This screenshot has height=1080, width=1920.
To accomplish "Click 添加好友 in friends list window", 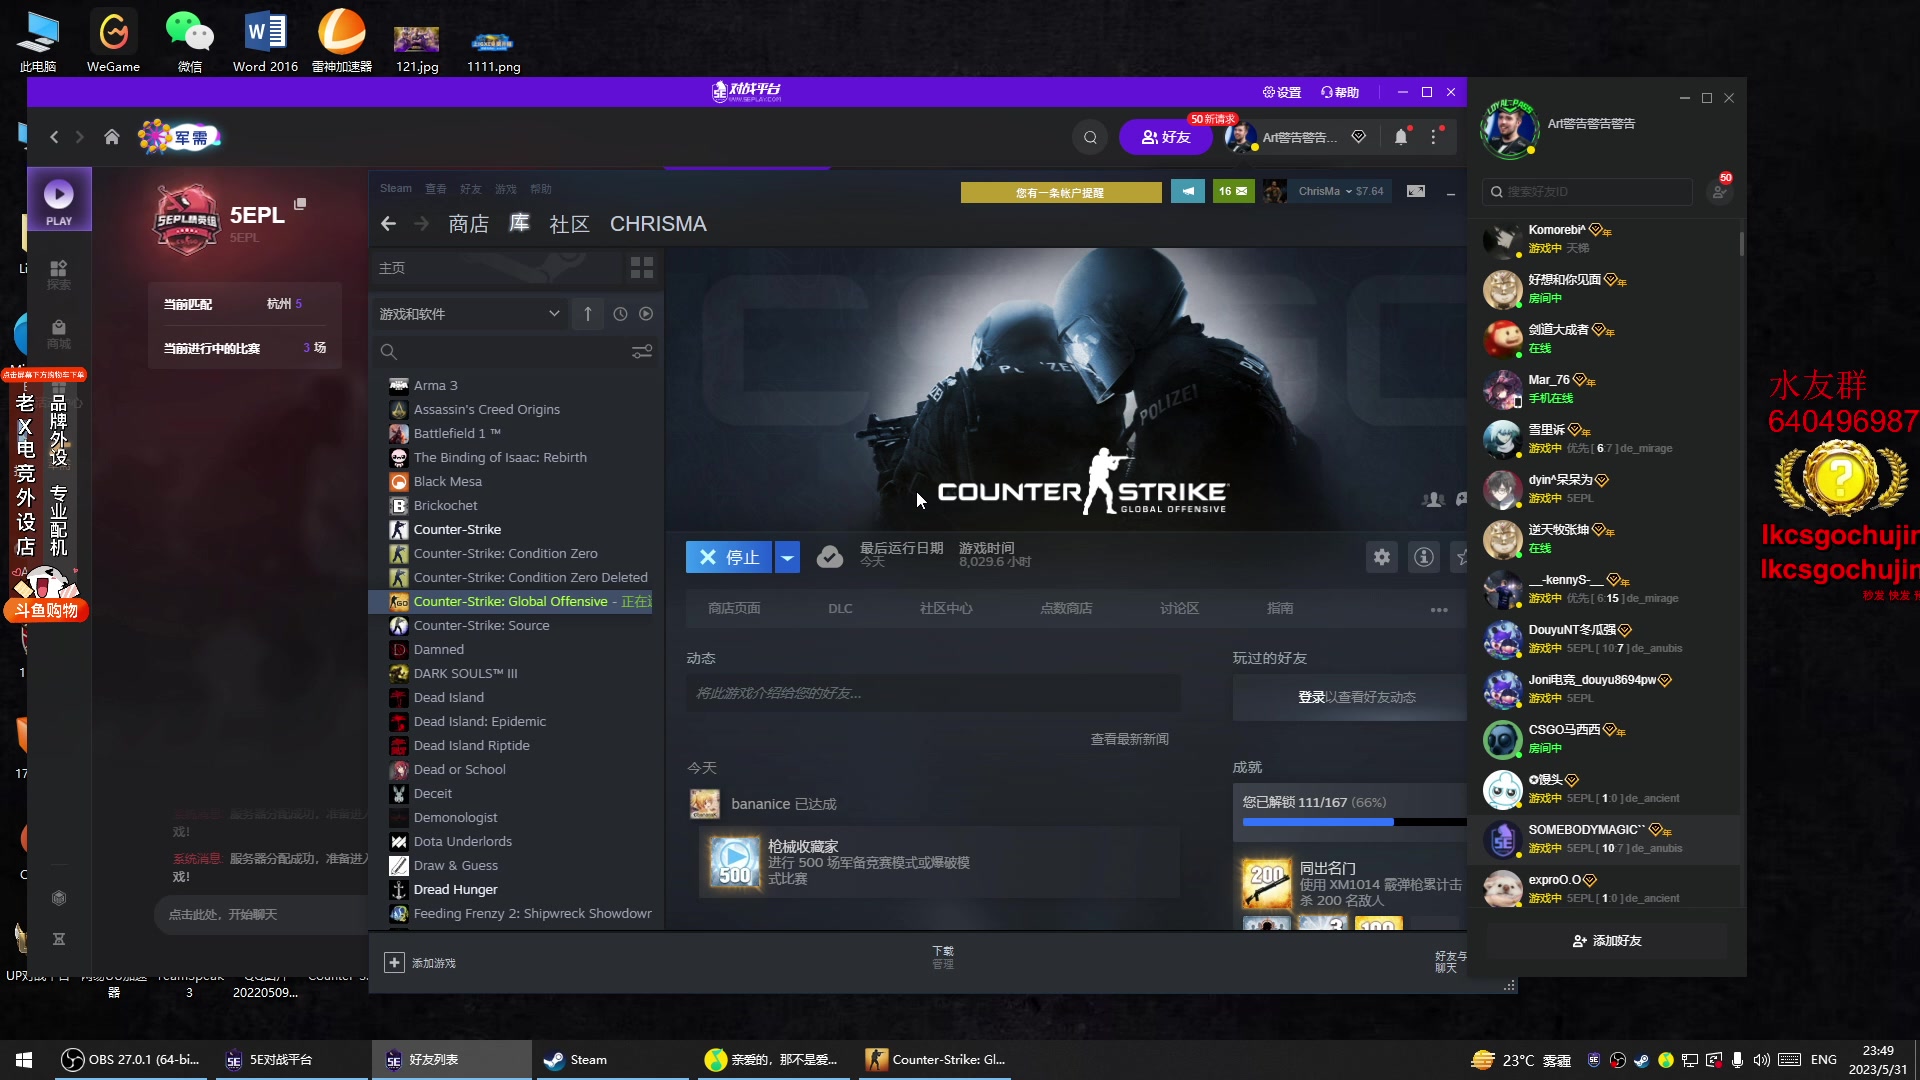I will tap(1607, 941).
